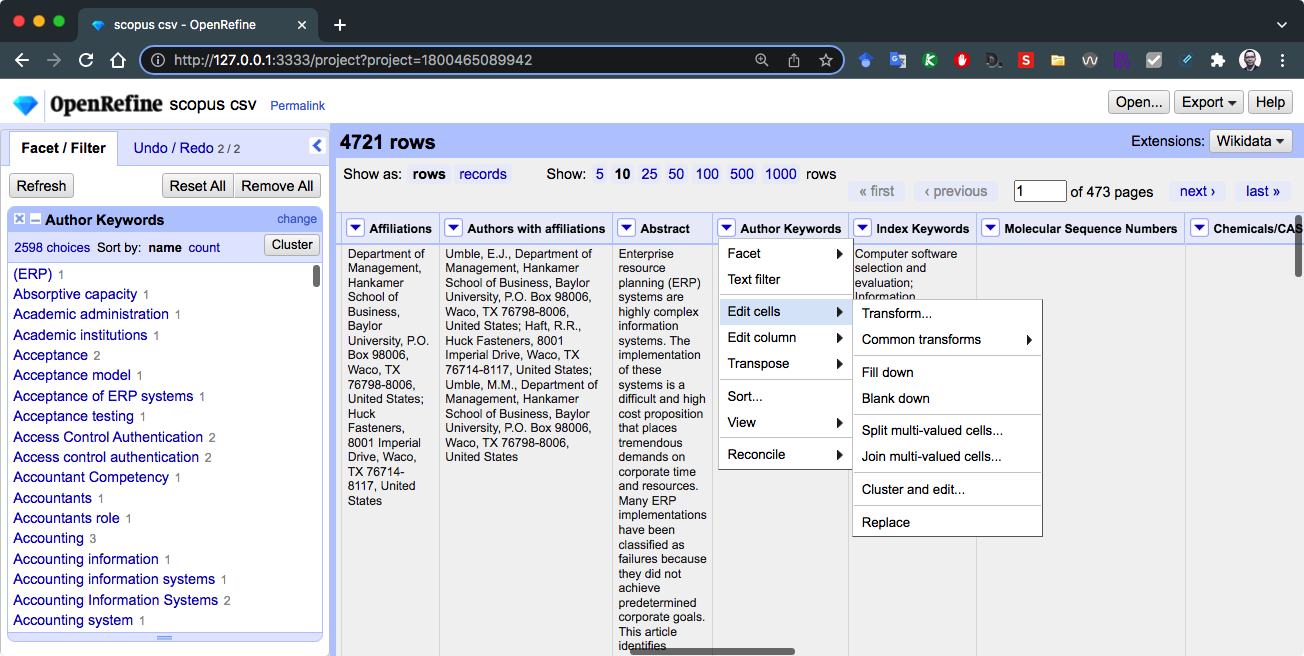
Task: Click the red S extension icon
Action: point(1025,60)
